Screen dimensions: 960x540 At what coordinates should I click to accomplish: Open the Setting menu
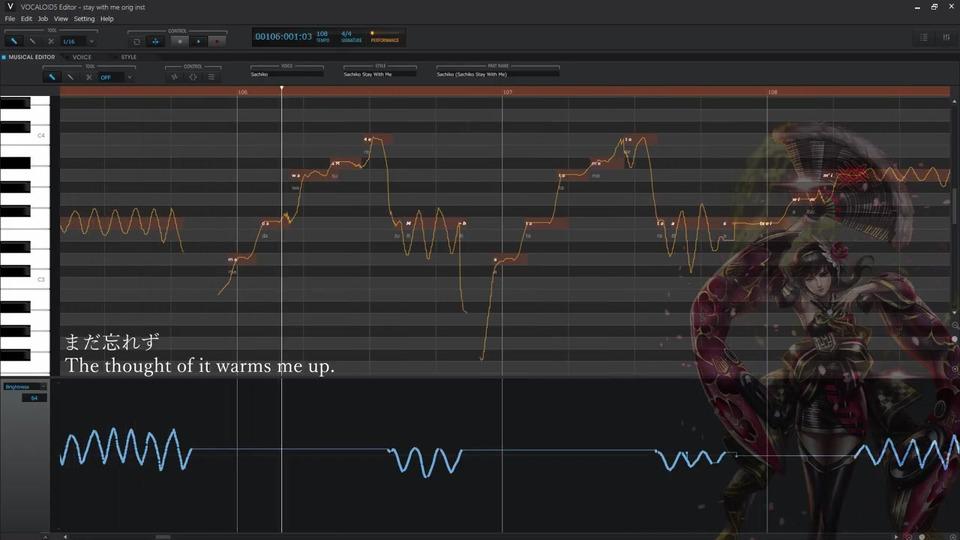(84, 19)
